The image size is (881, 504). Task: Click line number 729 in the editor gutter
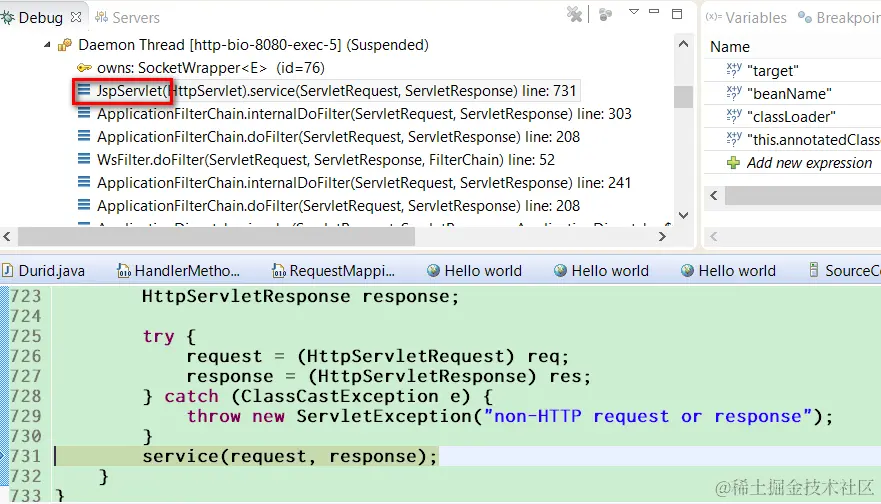[26, 416]
